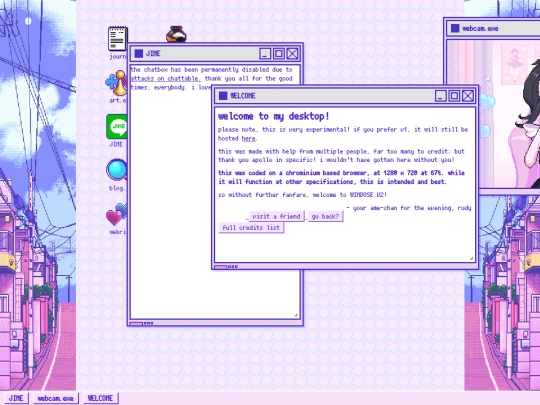
Task: Open the 'full credits list' button
Action: [251, 228]
